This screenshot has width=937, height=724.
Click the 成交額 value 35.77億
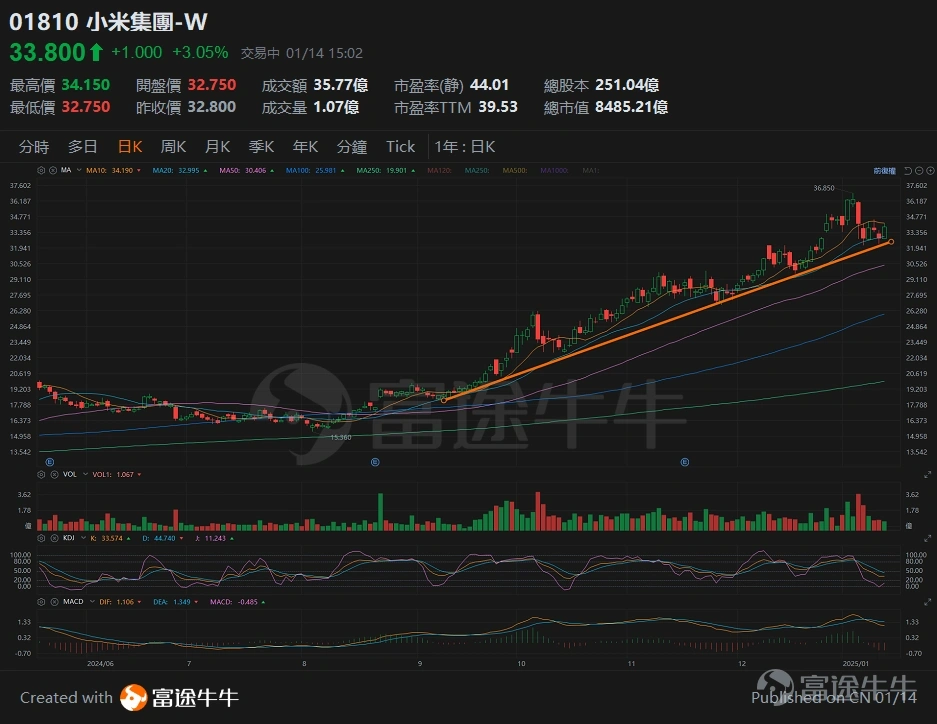tap(341, 85)
